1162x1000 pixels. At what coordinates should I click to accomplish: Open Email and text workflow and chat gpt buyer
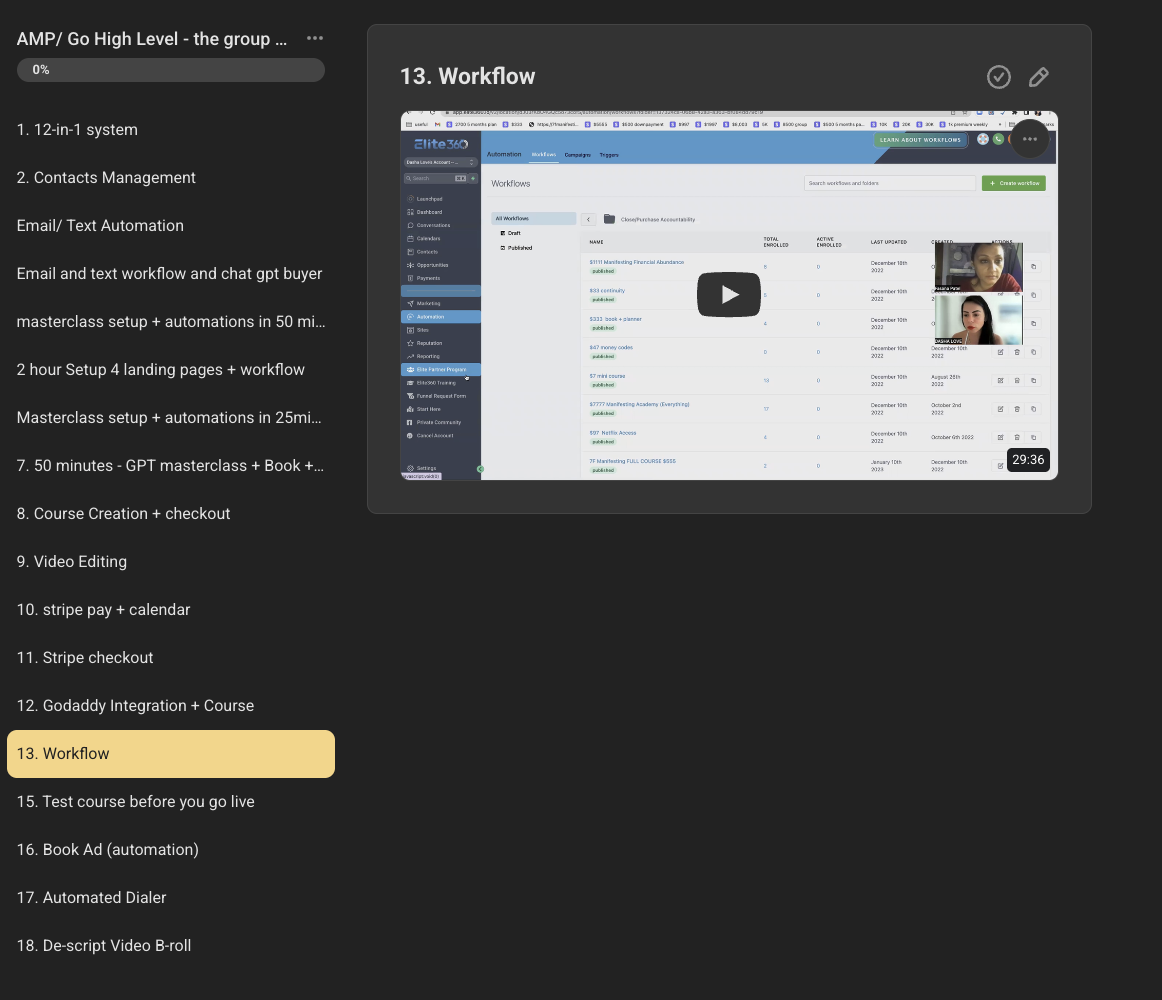170,274
